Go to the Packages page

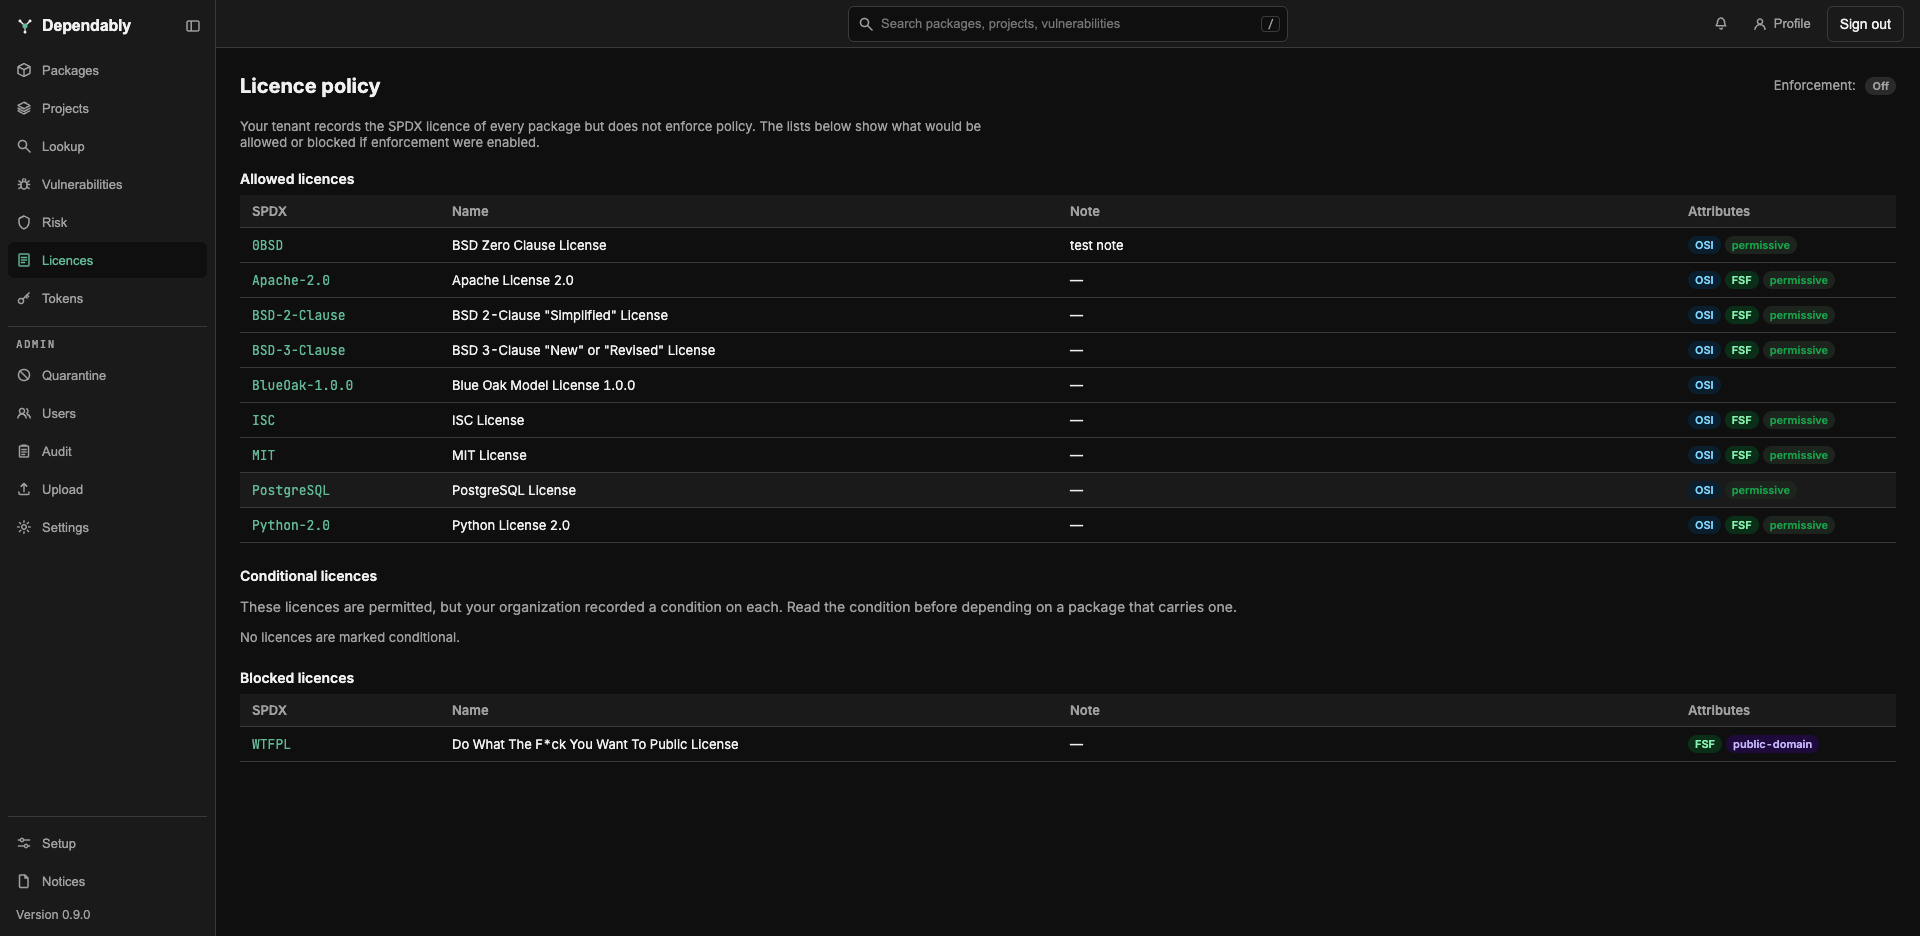click(107, 70)
